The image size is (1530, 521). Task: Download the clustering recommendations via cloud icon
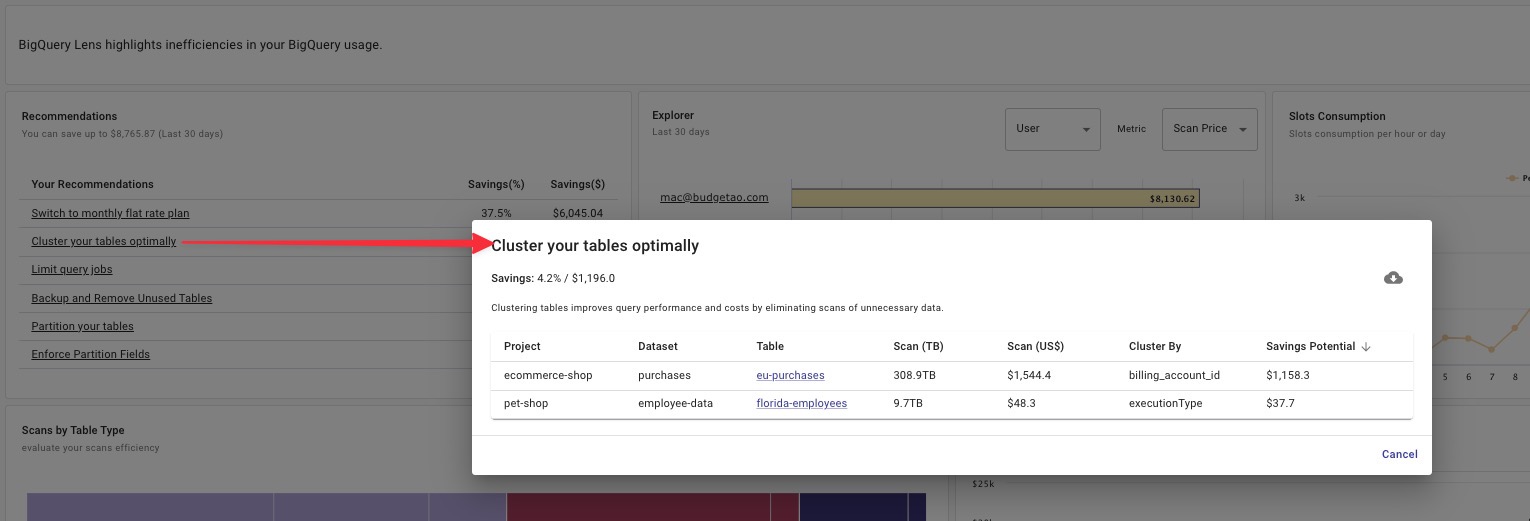(x=1393, y=278)
